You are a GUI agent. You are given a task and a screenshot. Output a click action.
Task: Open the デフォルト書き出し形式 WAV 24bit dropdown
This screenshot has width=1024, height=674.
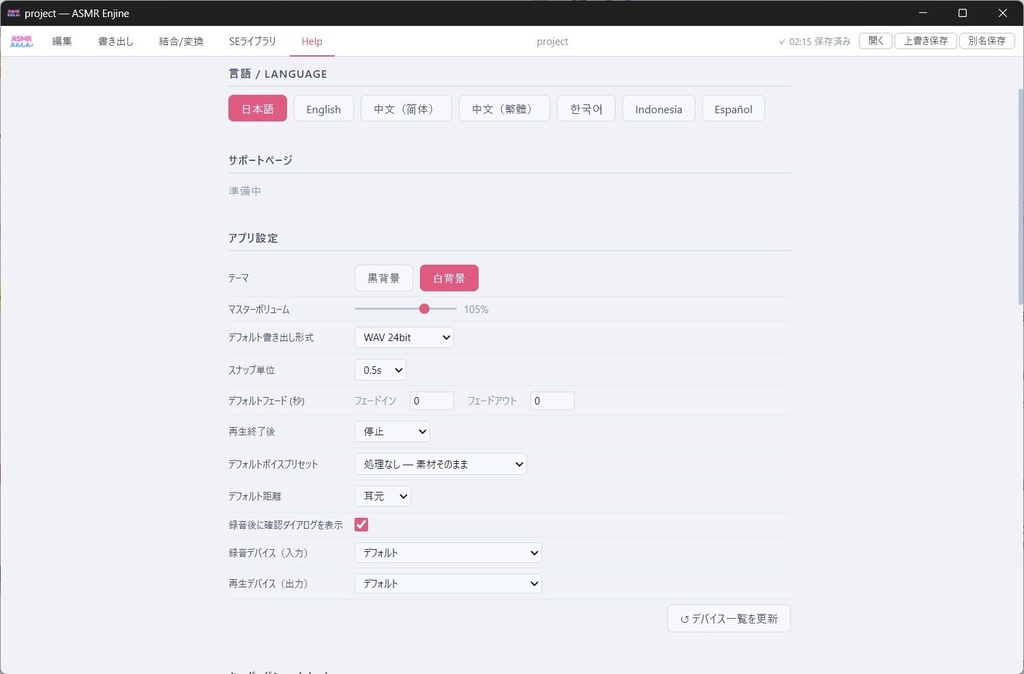click(404, 338)
